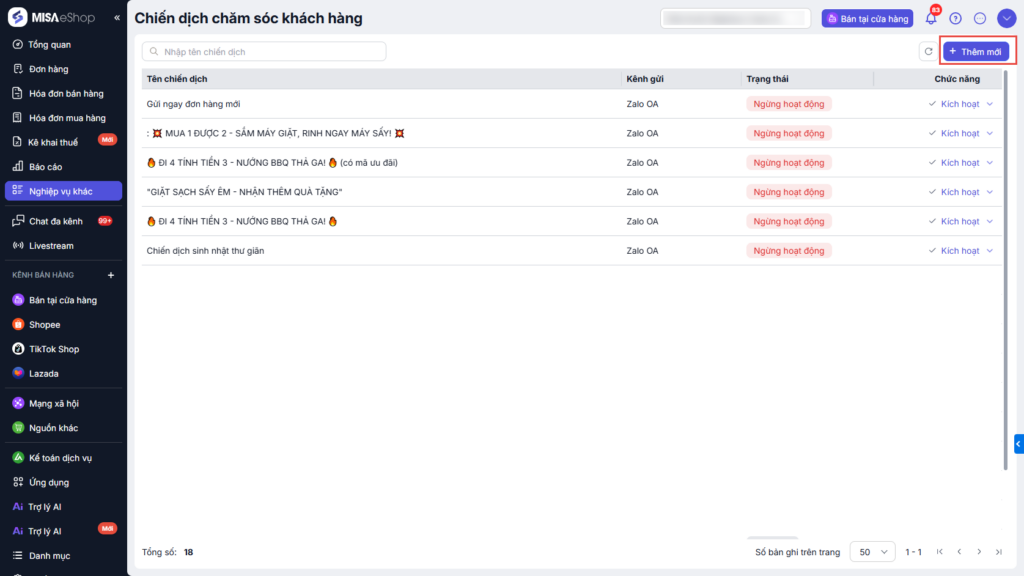Open notifications bell
The width and height of the screenshot is (1024, 576).
(931, 18)
